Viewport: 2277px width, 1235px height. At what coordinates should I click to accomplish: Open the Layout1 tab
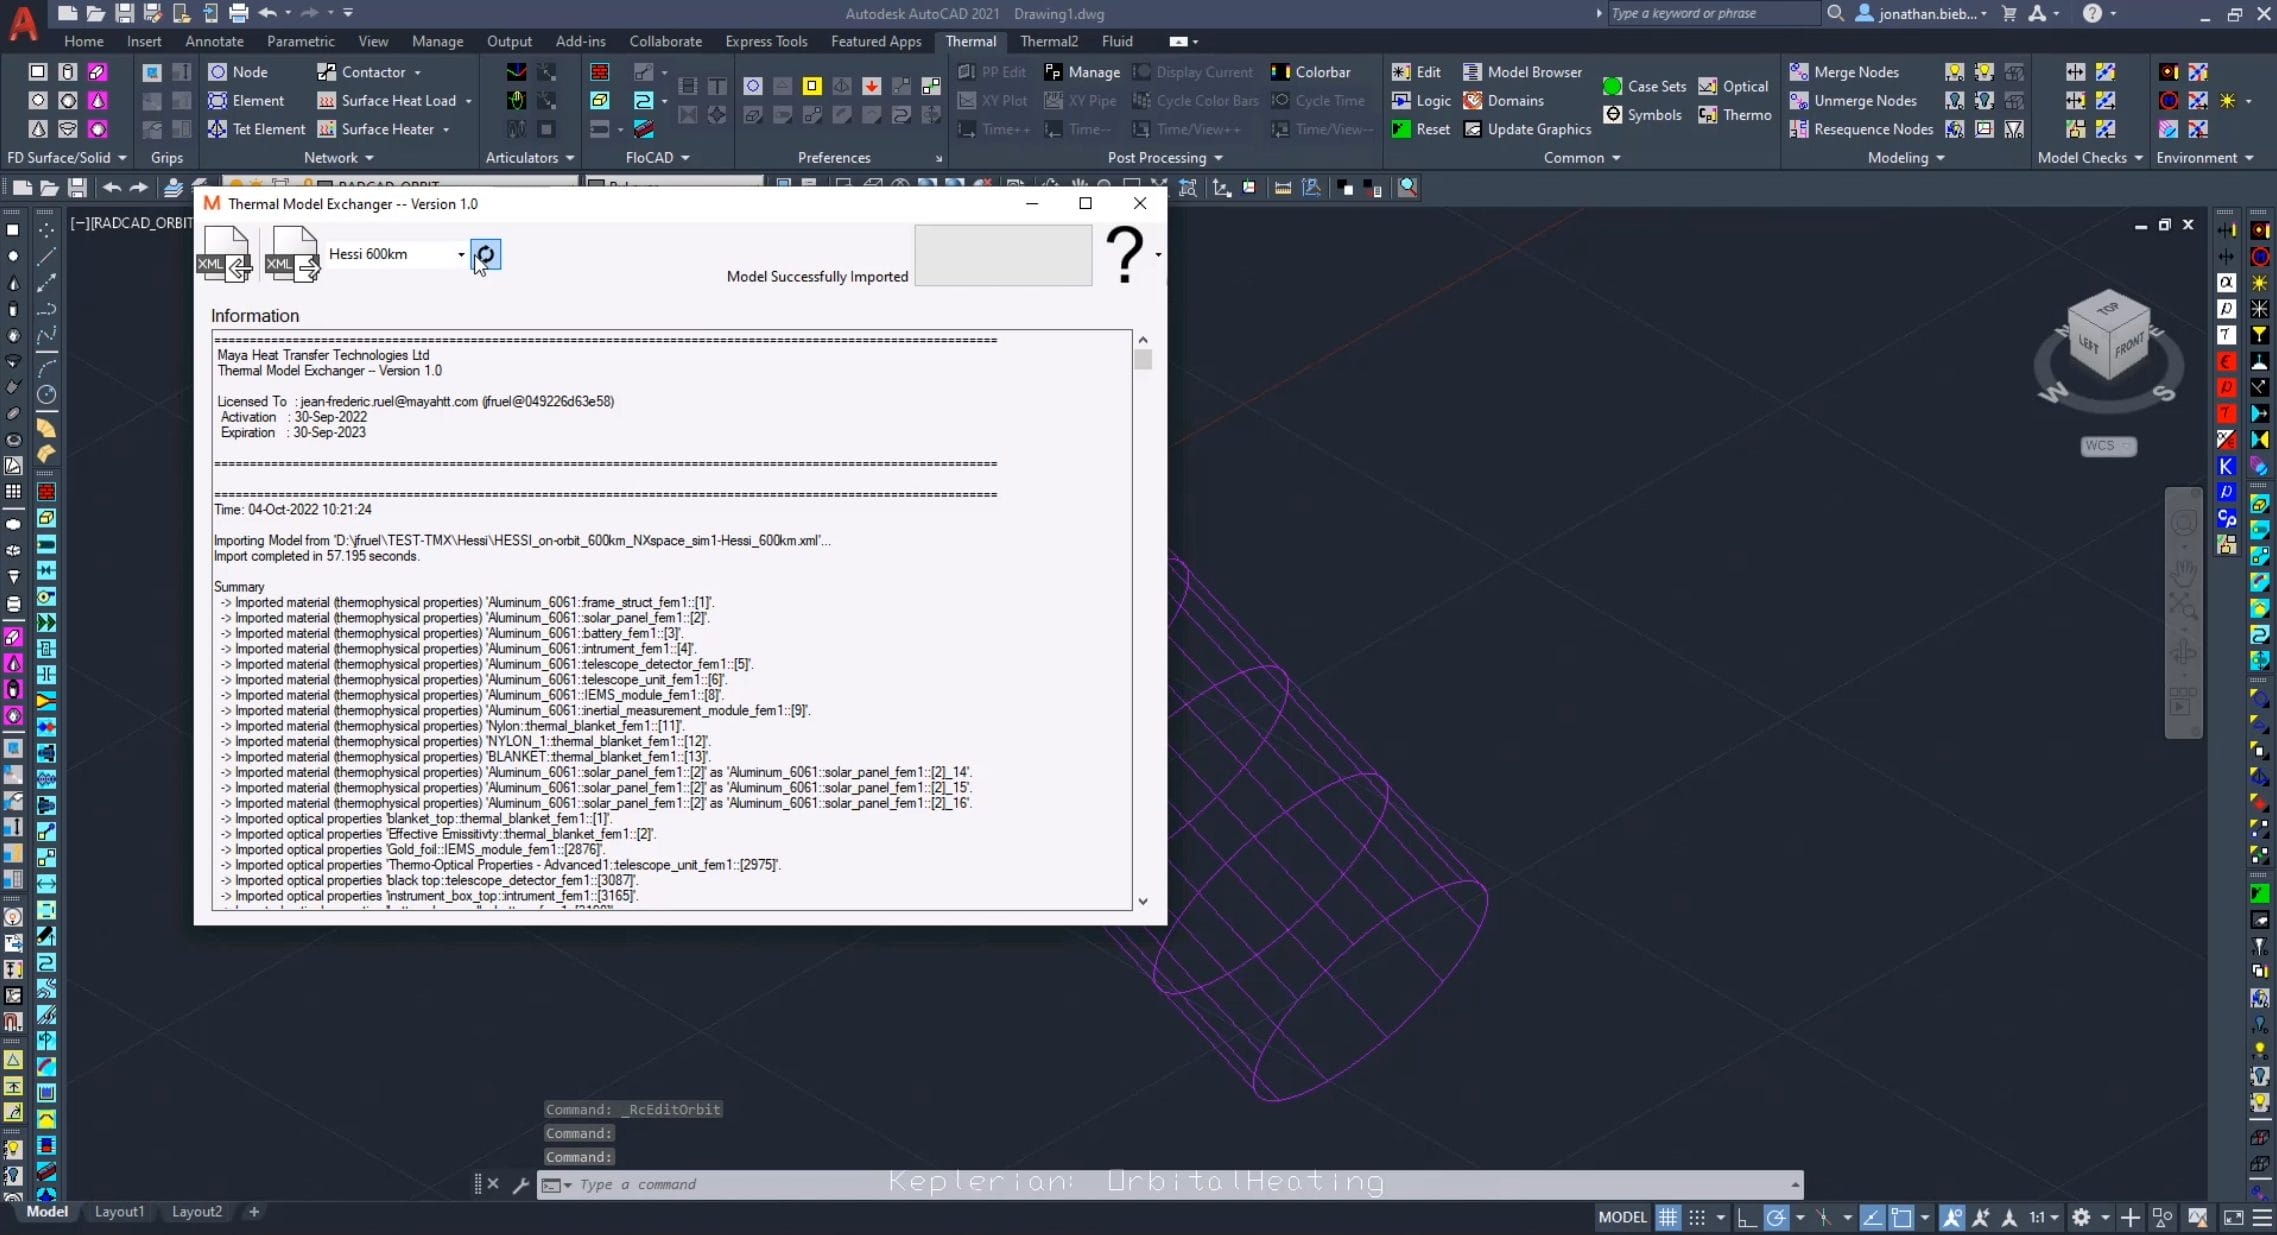point(119,1211)
